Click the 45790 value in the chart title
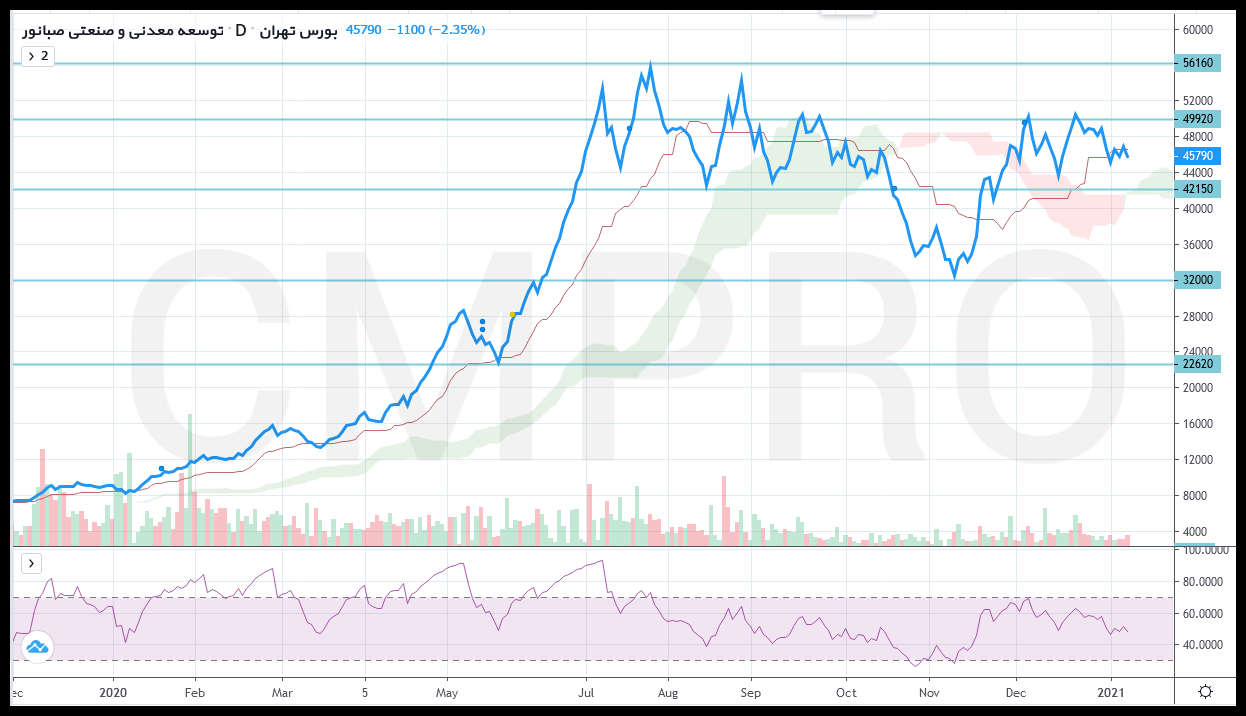This screenshot has height=716, width=1246. (363, 30)
